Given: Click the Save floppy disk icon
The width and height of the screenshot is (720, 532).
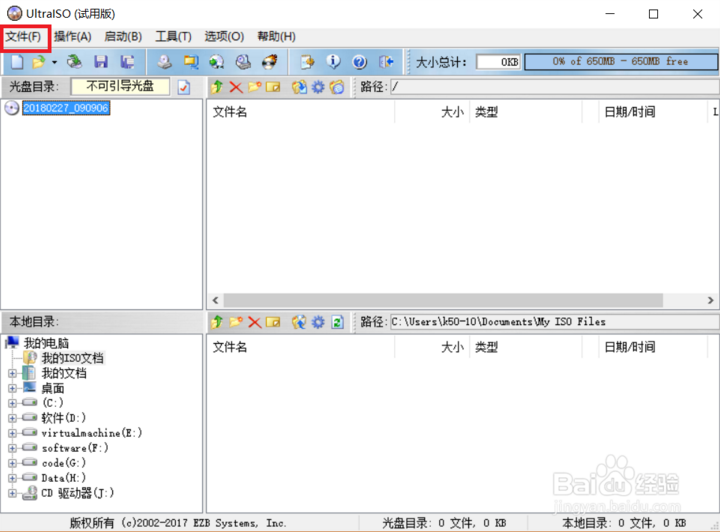Looking at the screenshot, I should tap(101, 62).
